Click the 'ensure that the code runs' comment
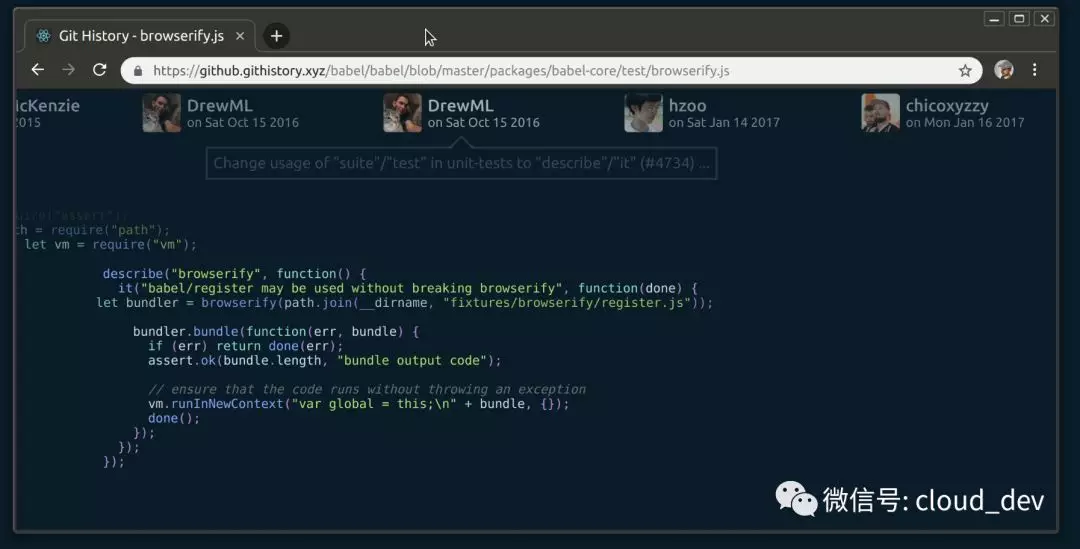 click(x=367, y=389)
